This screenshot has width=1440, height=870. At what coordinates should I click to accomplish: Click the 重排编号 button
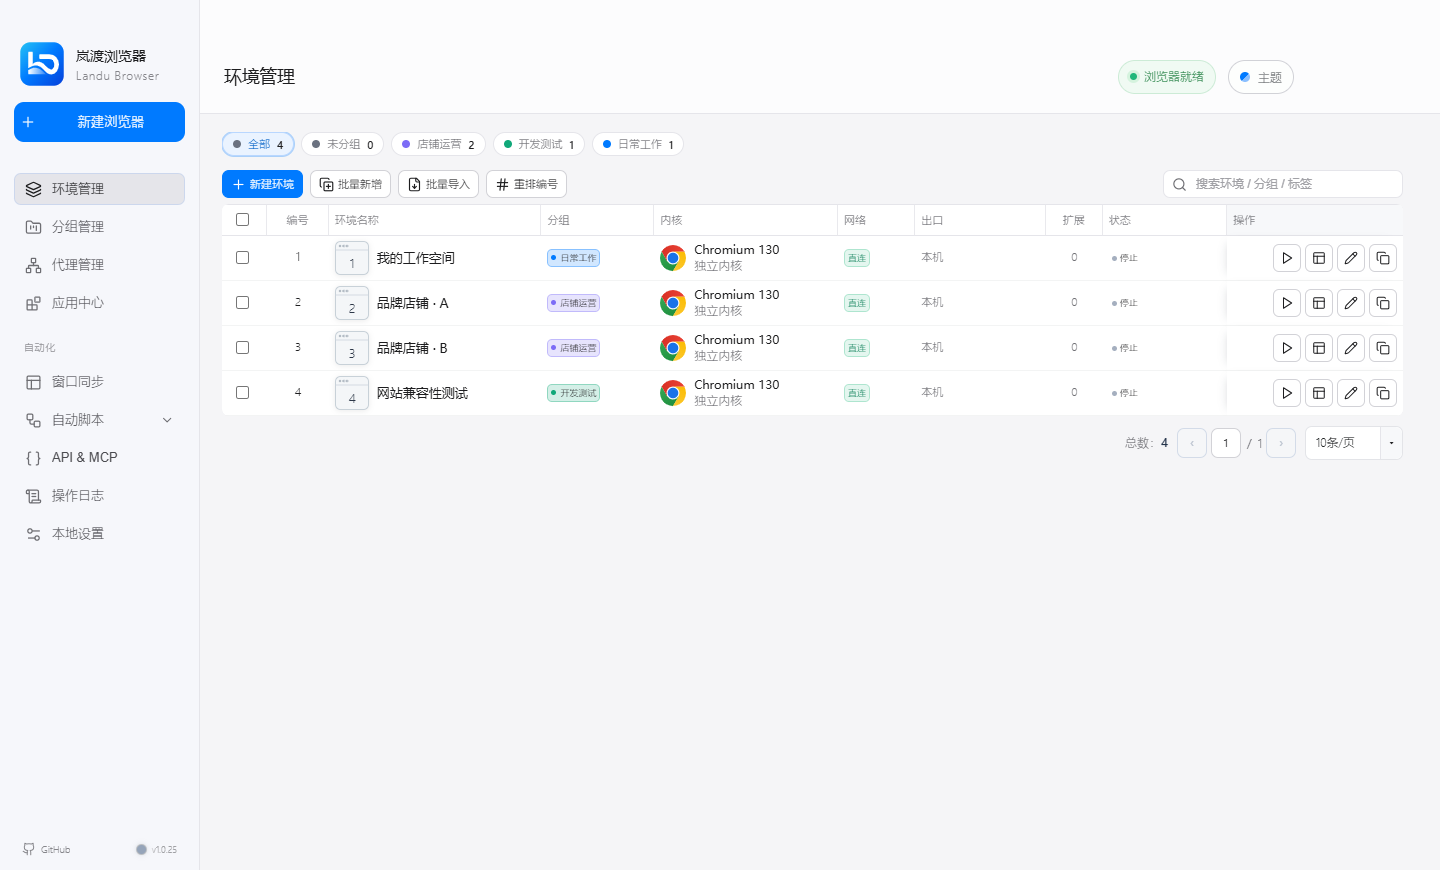pos(526,184)
